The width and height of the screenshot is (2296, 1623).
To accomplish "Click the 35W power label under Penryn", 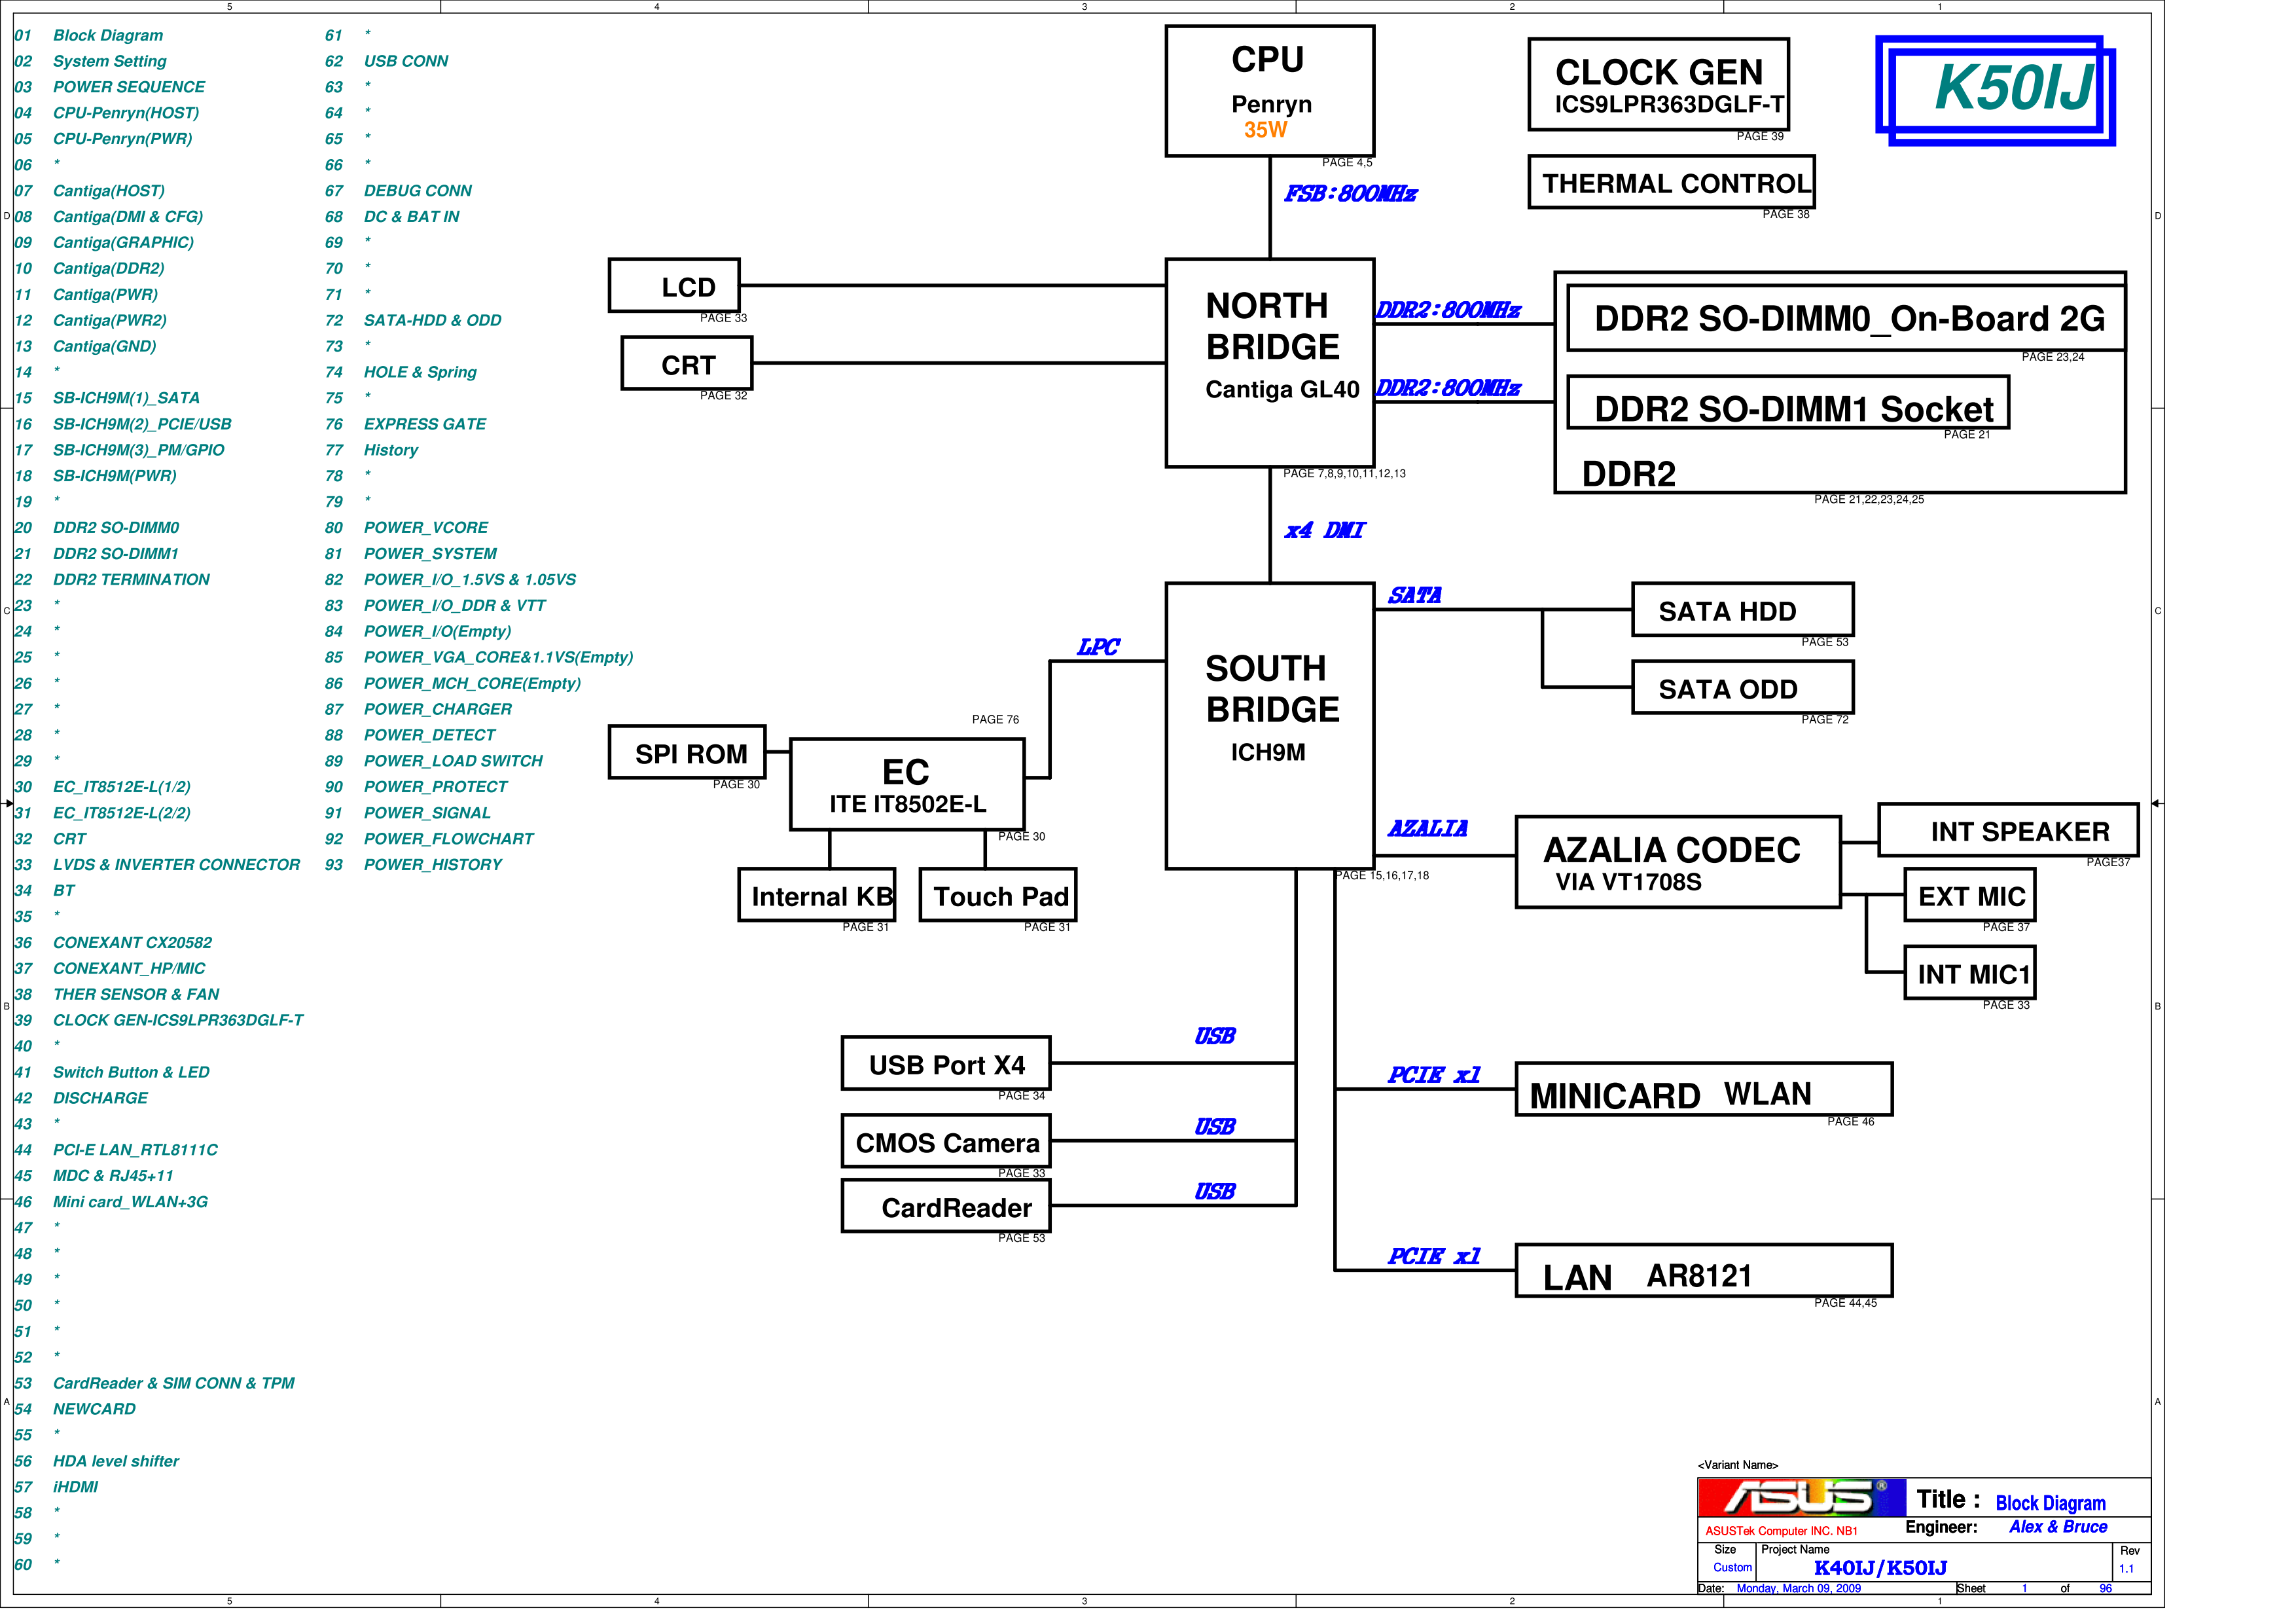I will 1265,130.
